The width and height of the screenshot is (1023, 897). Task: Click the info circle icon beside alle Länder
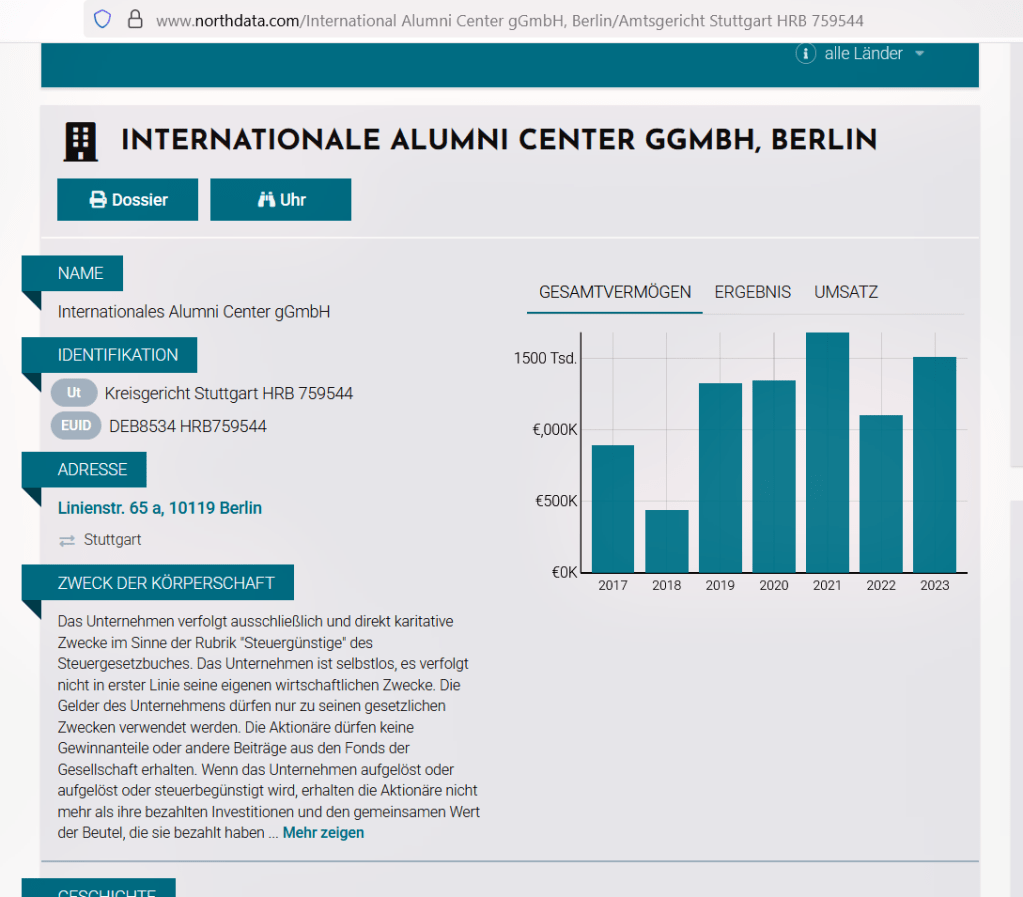pyautogui.click(x=805, y=54)
